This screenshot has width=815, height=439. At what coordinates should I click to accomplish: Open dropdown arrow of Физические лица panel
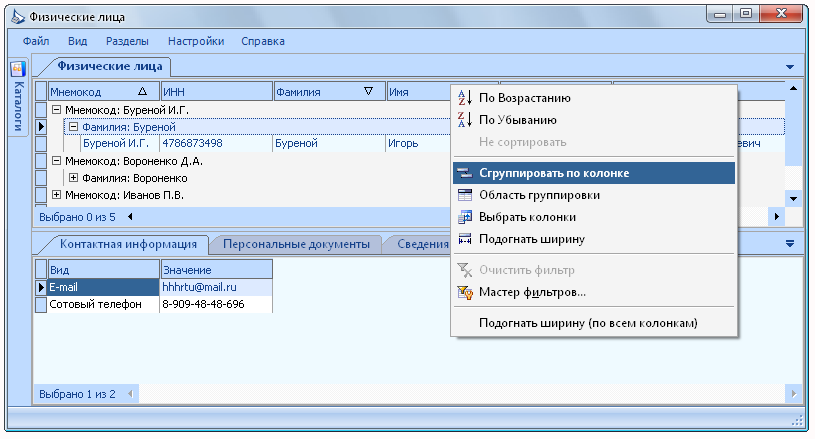click(x=790, y=67)
